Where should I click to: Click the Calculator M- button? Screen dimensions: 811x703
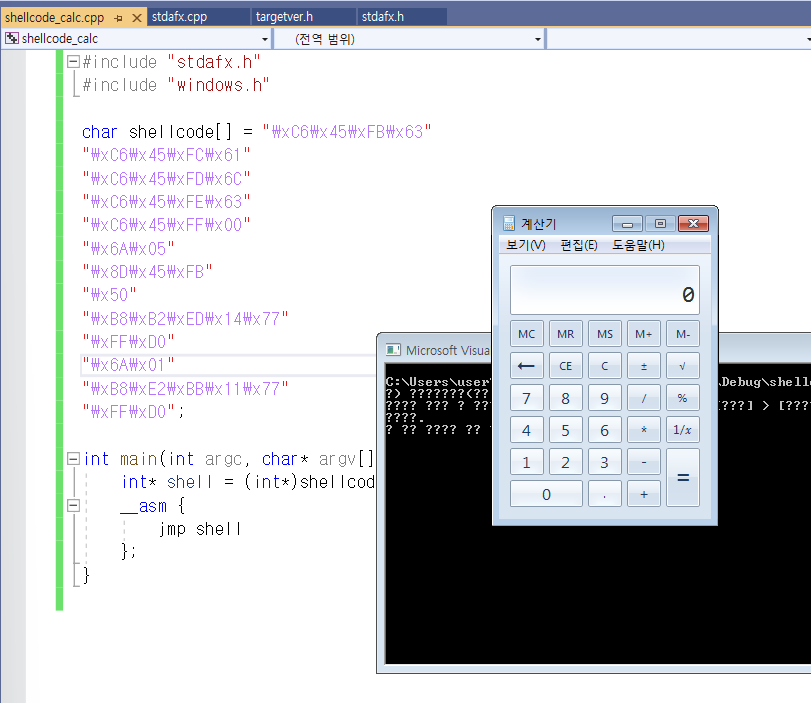tap(683, 334)
